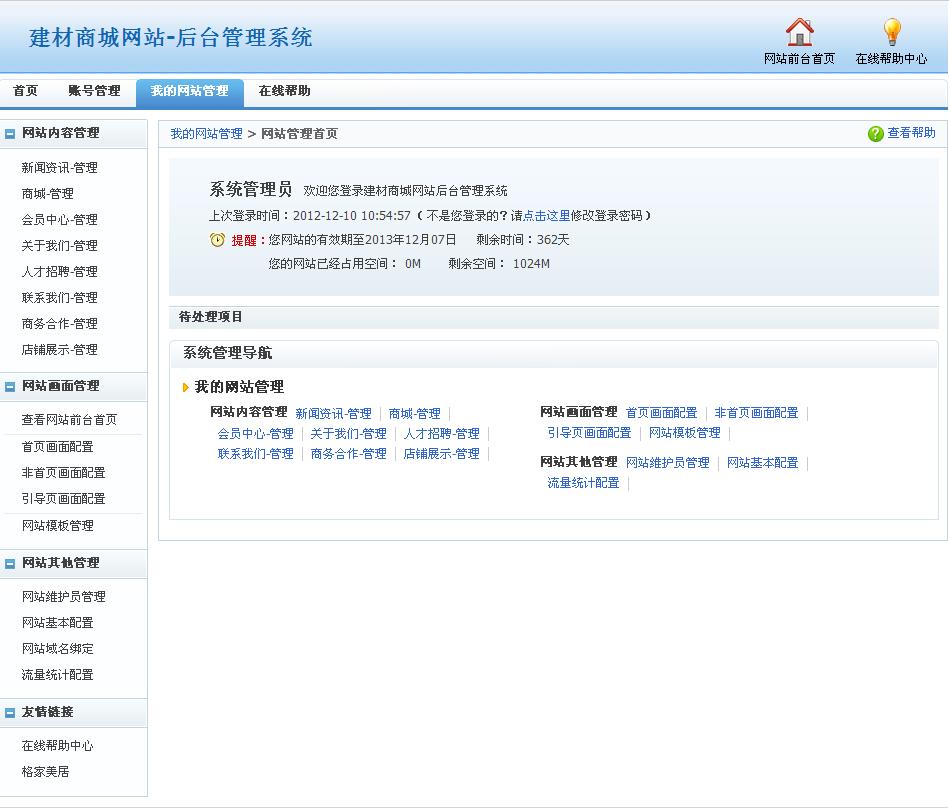Open 人才招聘-管理 in the sidebar
Viewport: 949px width, 808px height.
[59, 272]
